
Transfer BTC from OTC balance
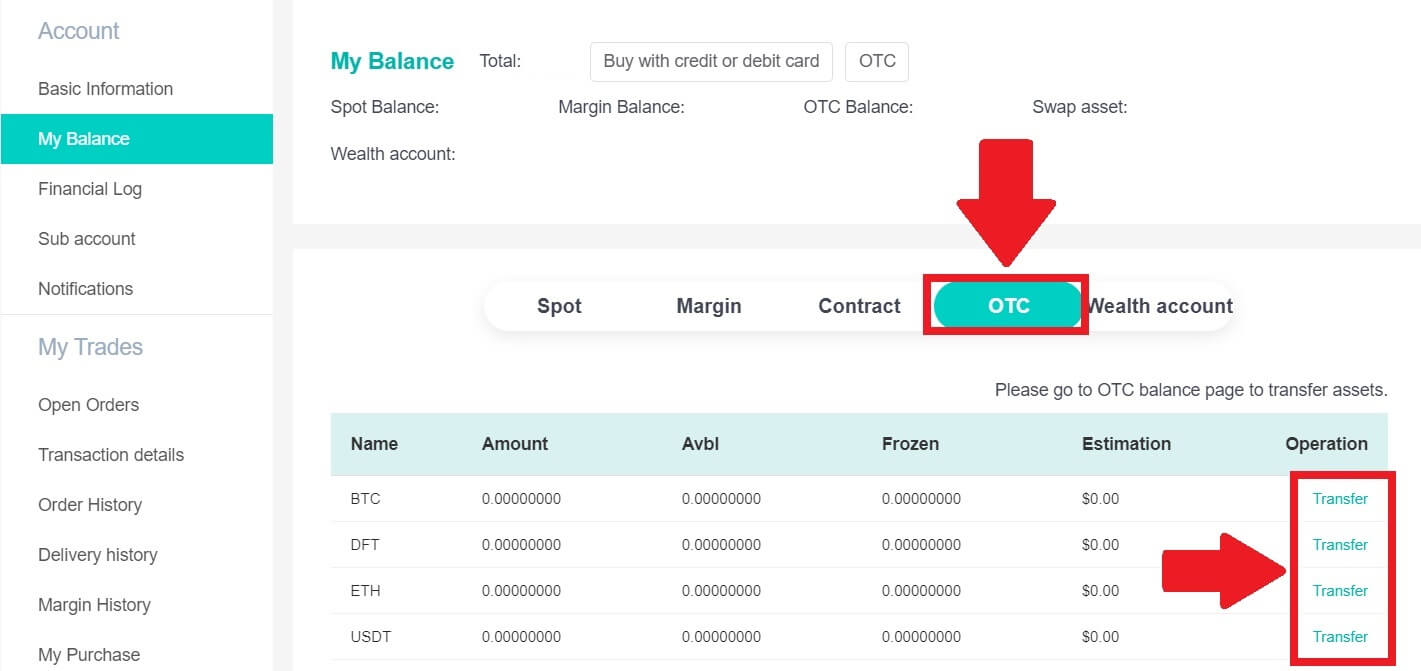1341,498
